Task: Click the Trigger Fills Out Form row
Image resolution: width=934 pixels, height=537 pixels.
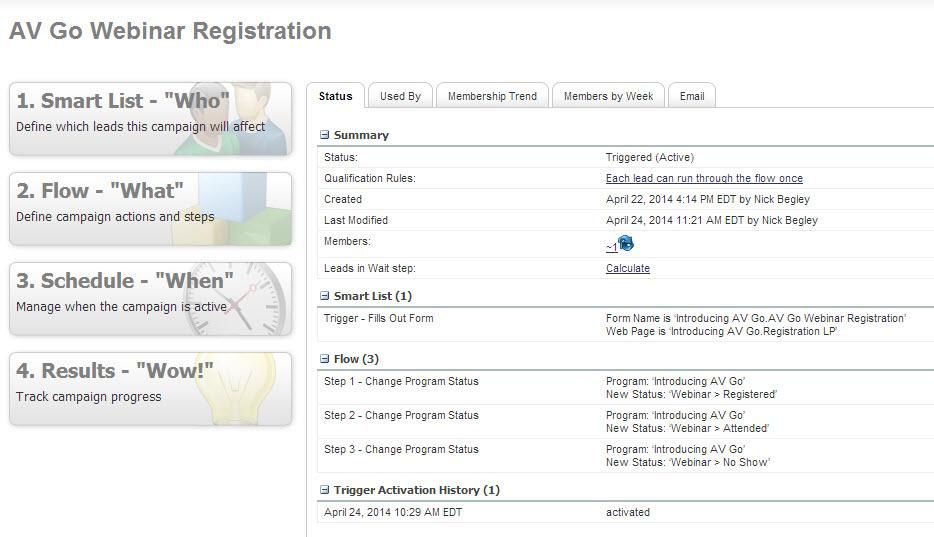Action: (x=379, y=319)
